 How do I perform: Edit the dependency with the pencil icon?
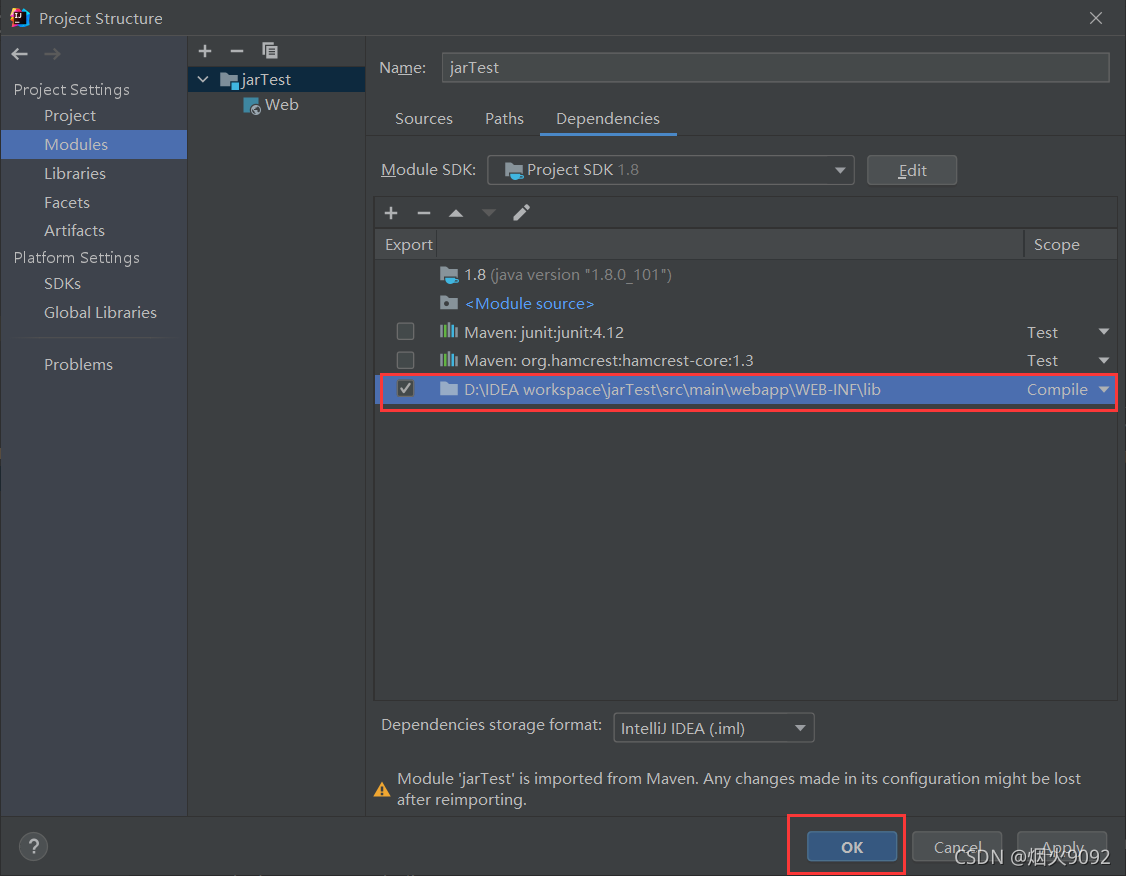pos(521,213)
